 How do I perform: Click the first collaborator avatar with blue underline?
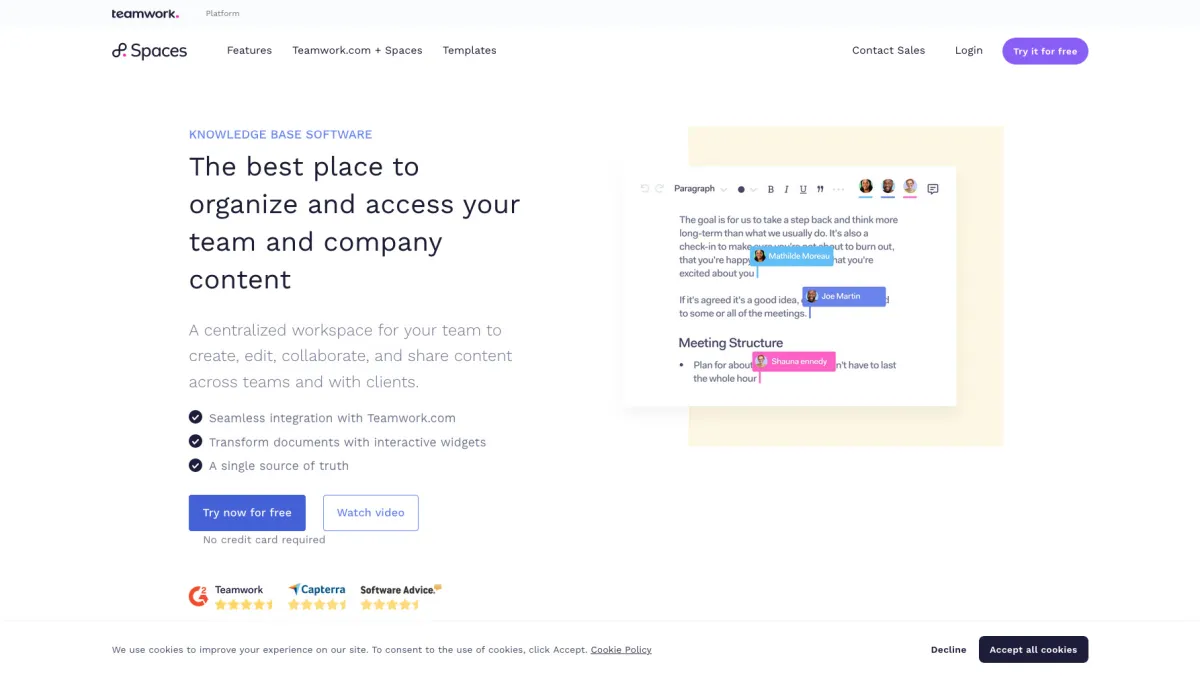click(866, 187)
